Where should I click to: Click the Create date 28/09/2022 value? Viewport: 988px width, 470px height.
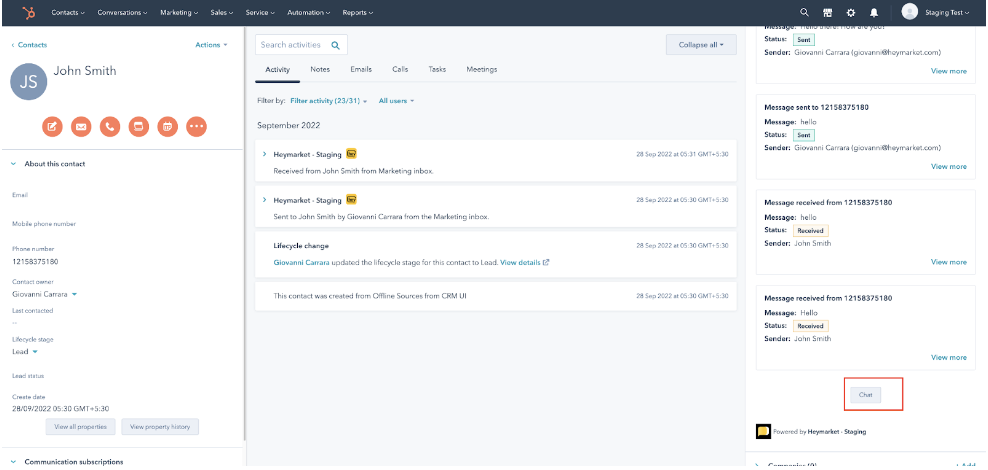pyautogui.click(x=60, y=408)
